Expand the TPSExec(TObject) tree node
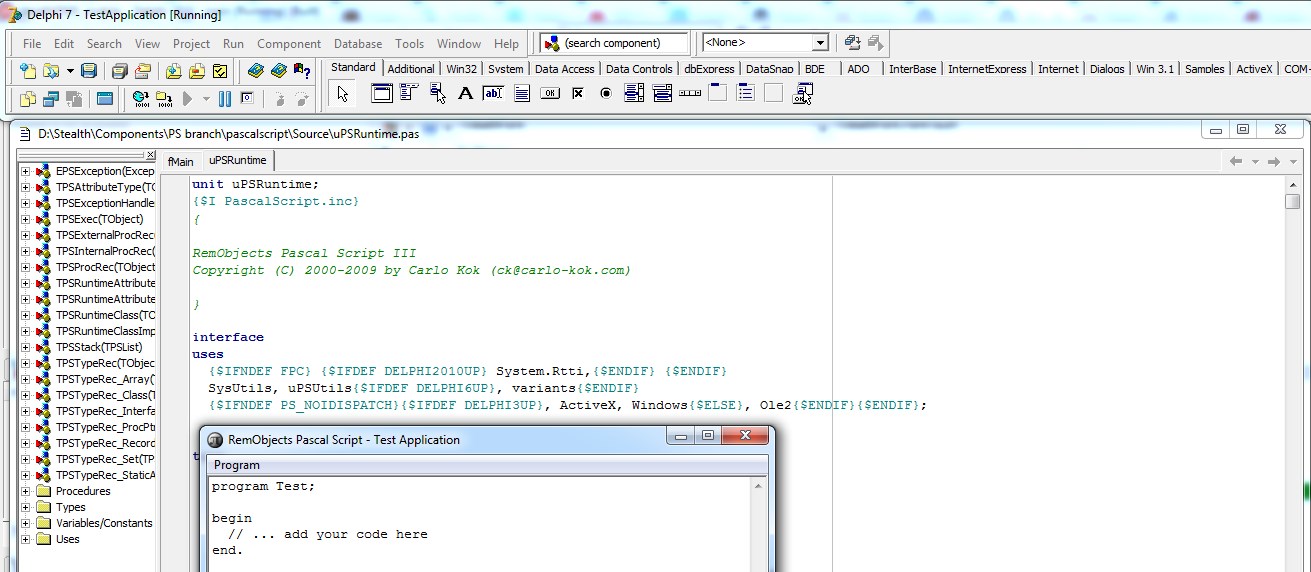The width and height of the screenshot is (1311, 572). click(26, 219)
